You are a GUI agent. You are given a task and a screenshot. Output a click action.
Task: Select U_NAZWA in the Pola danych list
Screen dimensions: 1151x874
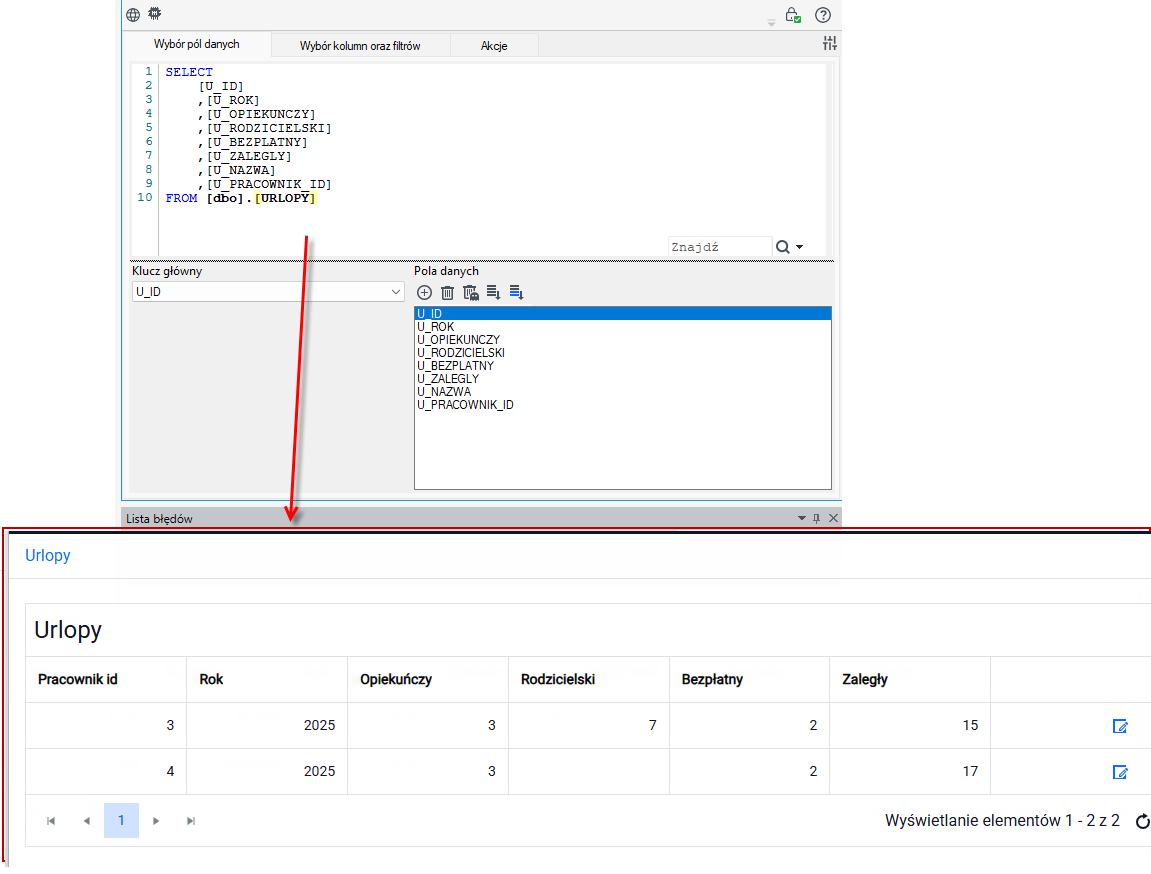[622, 392]
